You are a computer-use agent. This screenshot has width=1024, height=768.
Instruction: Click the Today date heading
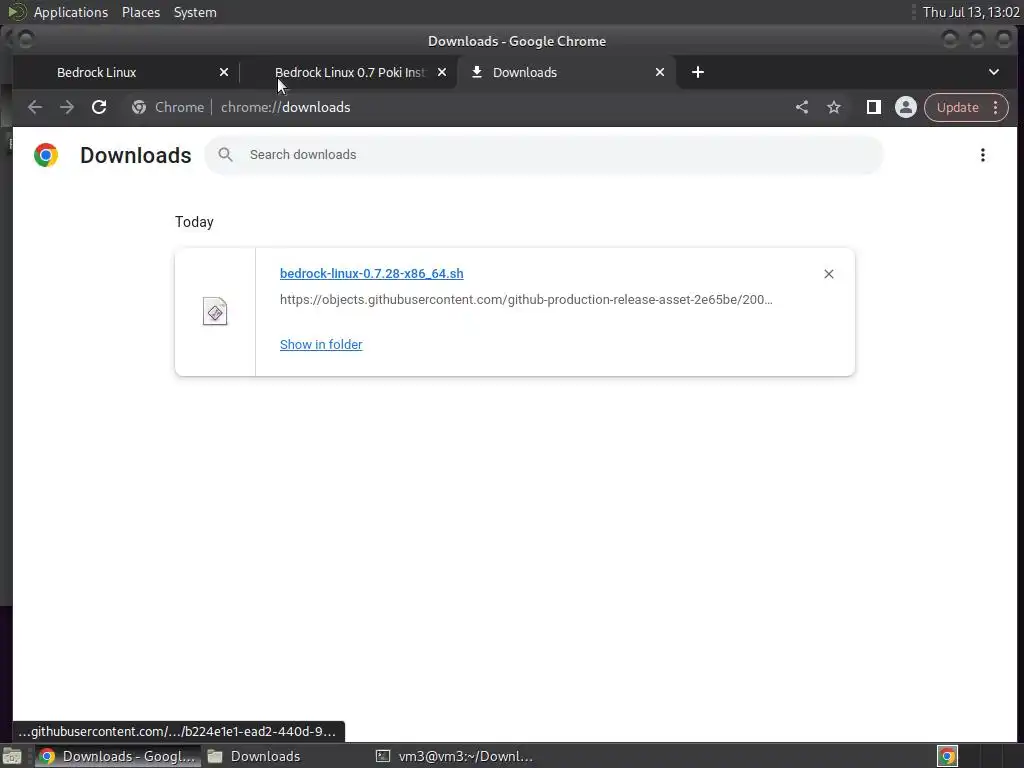[x=194, y=222]
